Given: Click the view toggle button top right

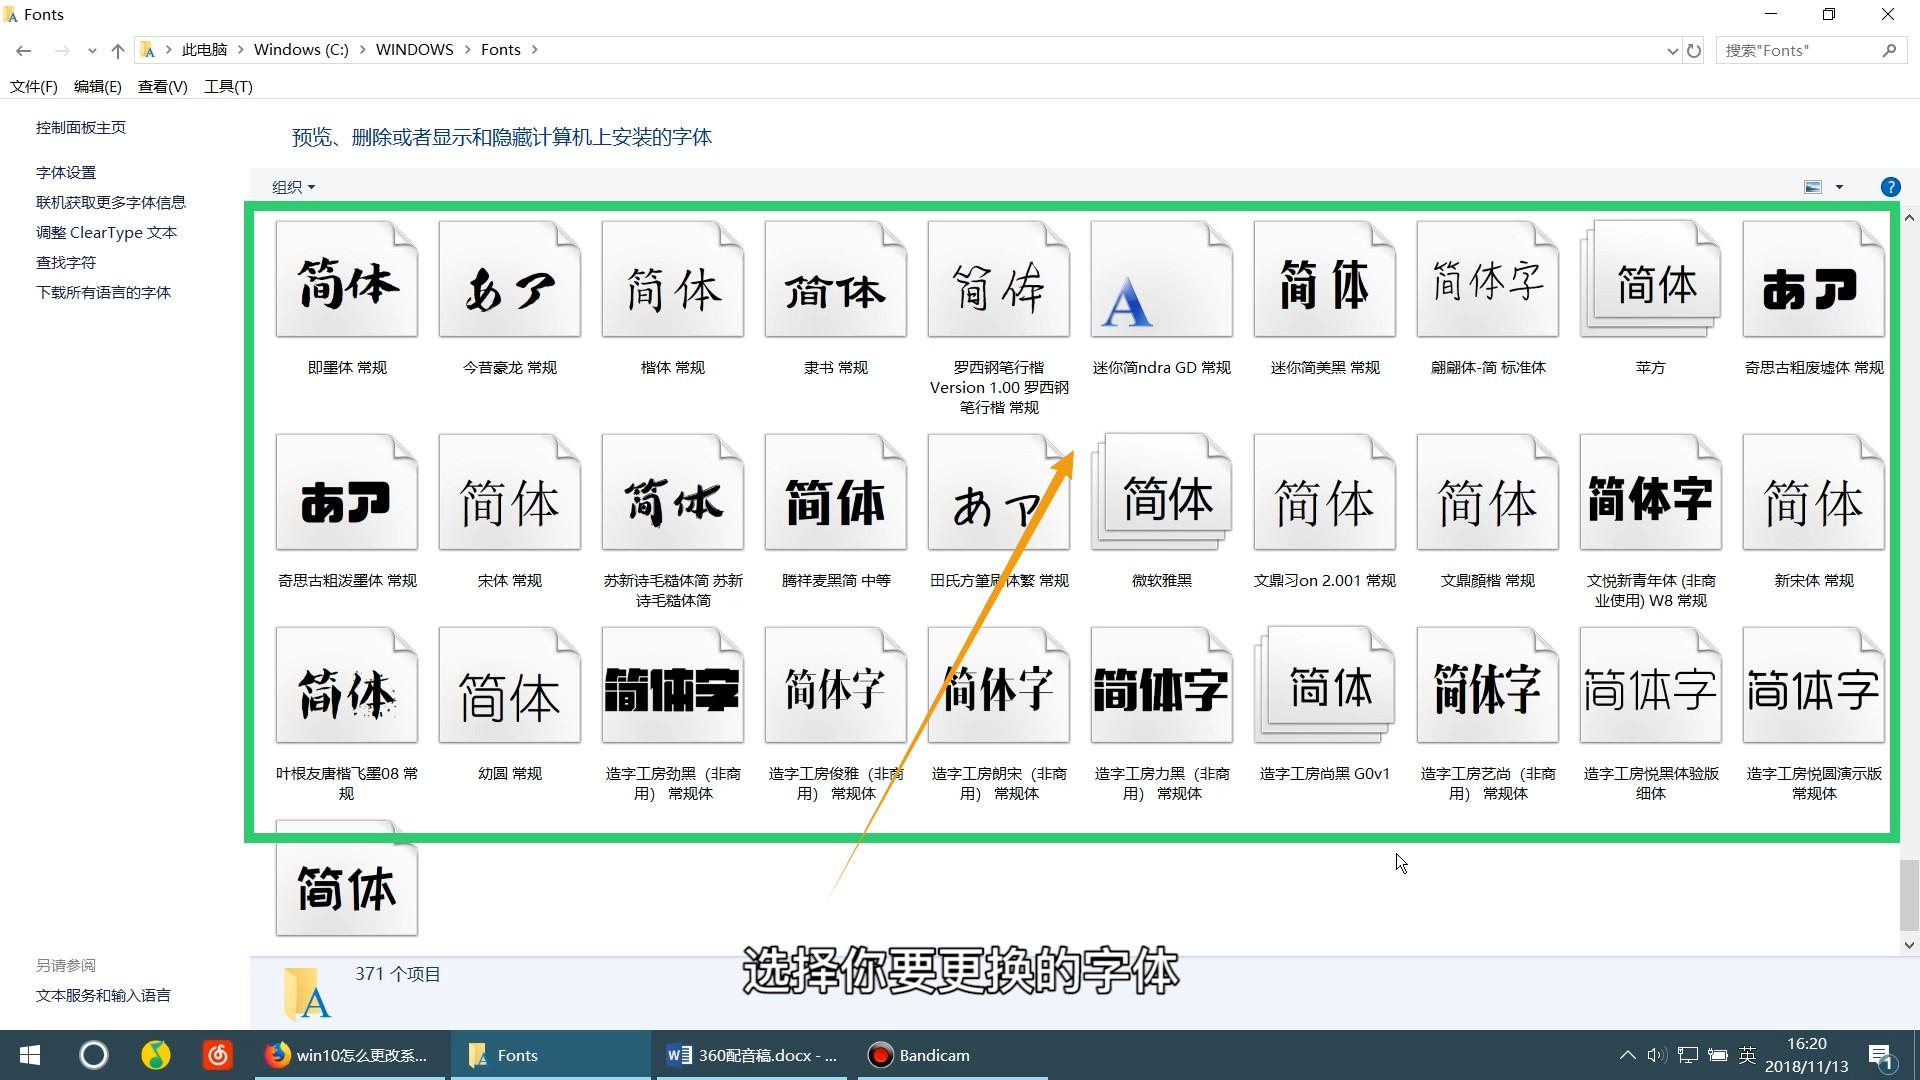Looking at the screenshot, I should click(1824, 186).
